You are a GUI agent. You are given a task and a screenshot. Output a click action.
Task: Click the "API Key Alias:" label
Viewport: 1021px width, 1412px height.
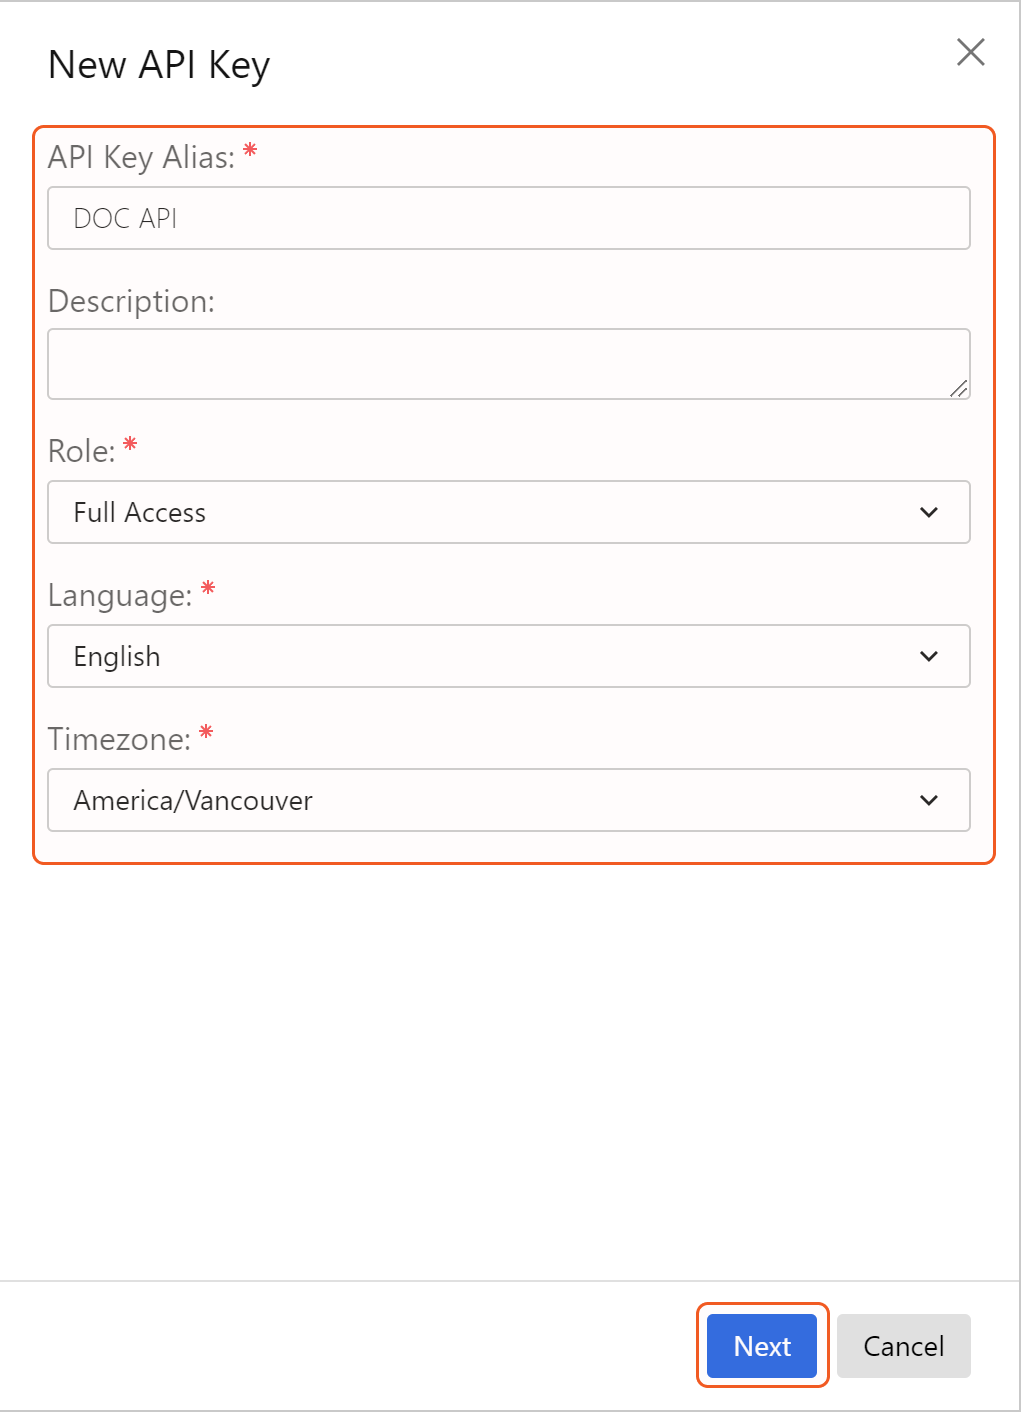click(141, 158)
